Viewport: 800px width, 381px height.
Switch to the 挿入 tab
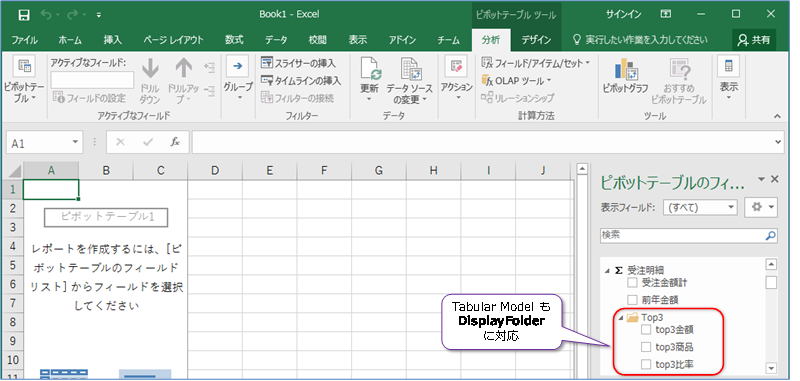112,40
